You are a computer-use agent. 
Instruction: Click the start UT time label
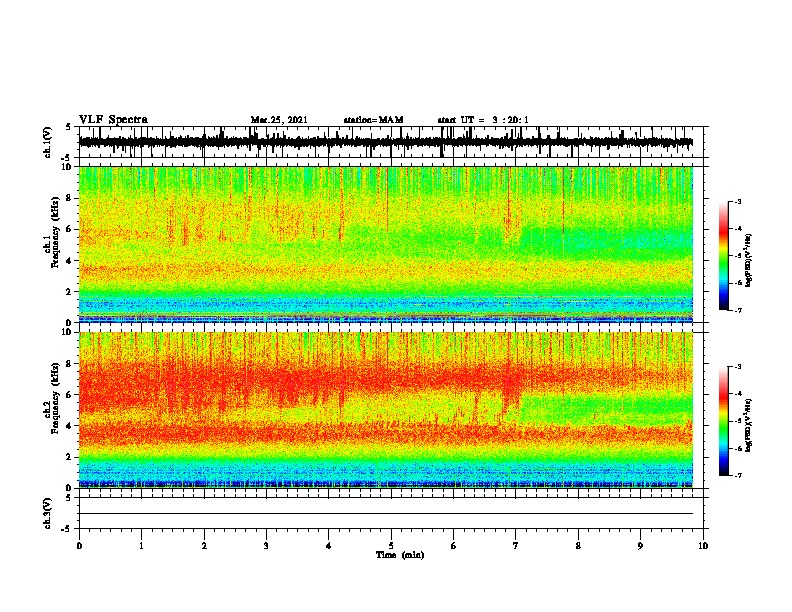tap(483, 120)
